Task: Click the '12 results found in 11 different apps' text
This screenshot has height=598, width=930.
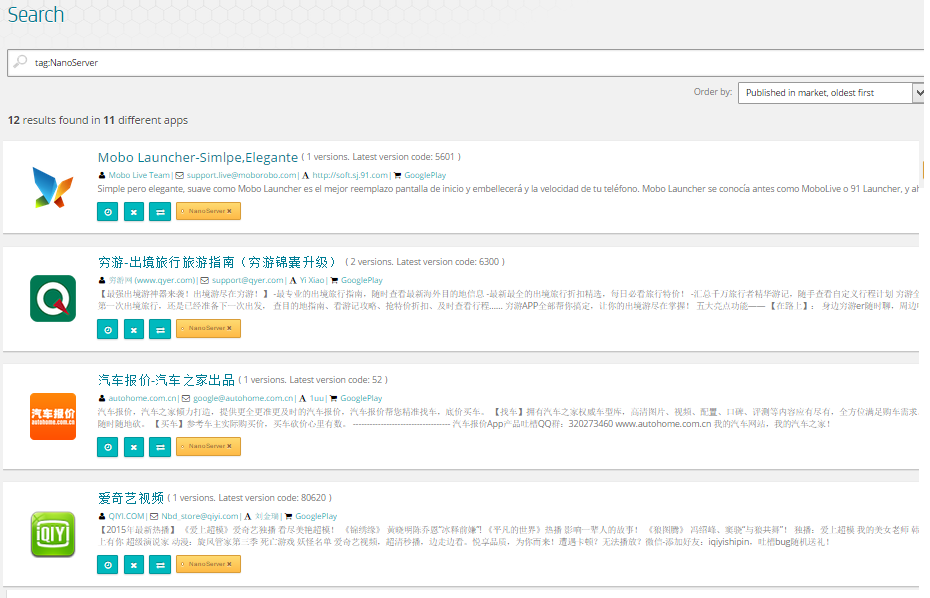Action: [x=98, y=120]
